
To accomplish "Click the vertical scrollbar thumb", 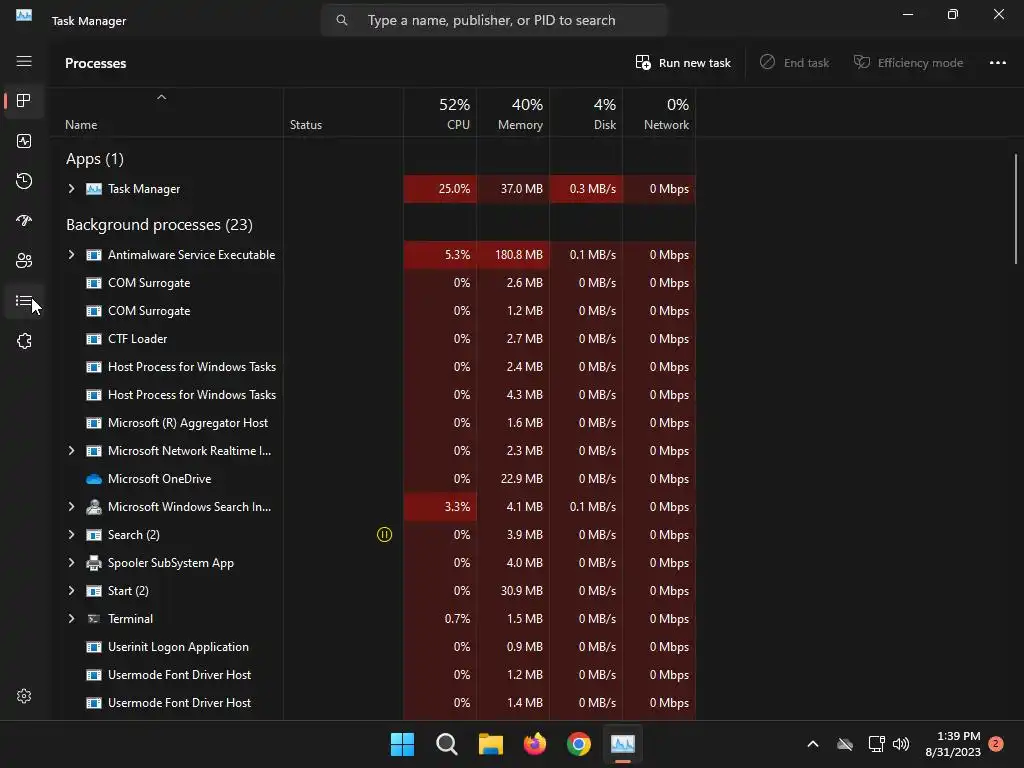I will click(1016, 209).
